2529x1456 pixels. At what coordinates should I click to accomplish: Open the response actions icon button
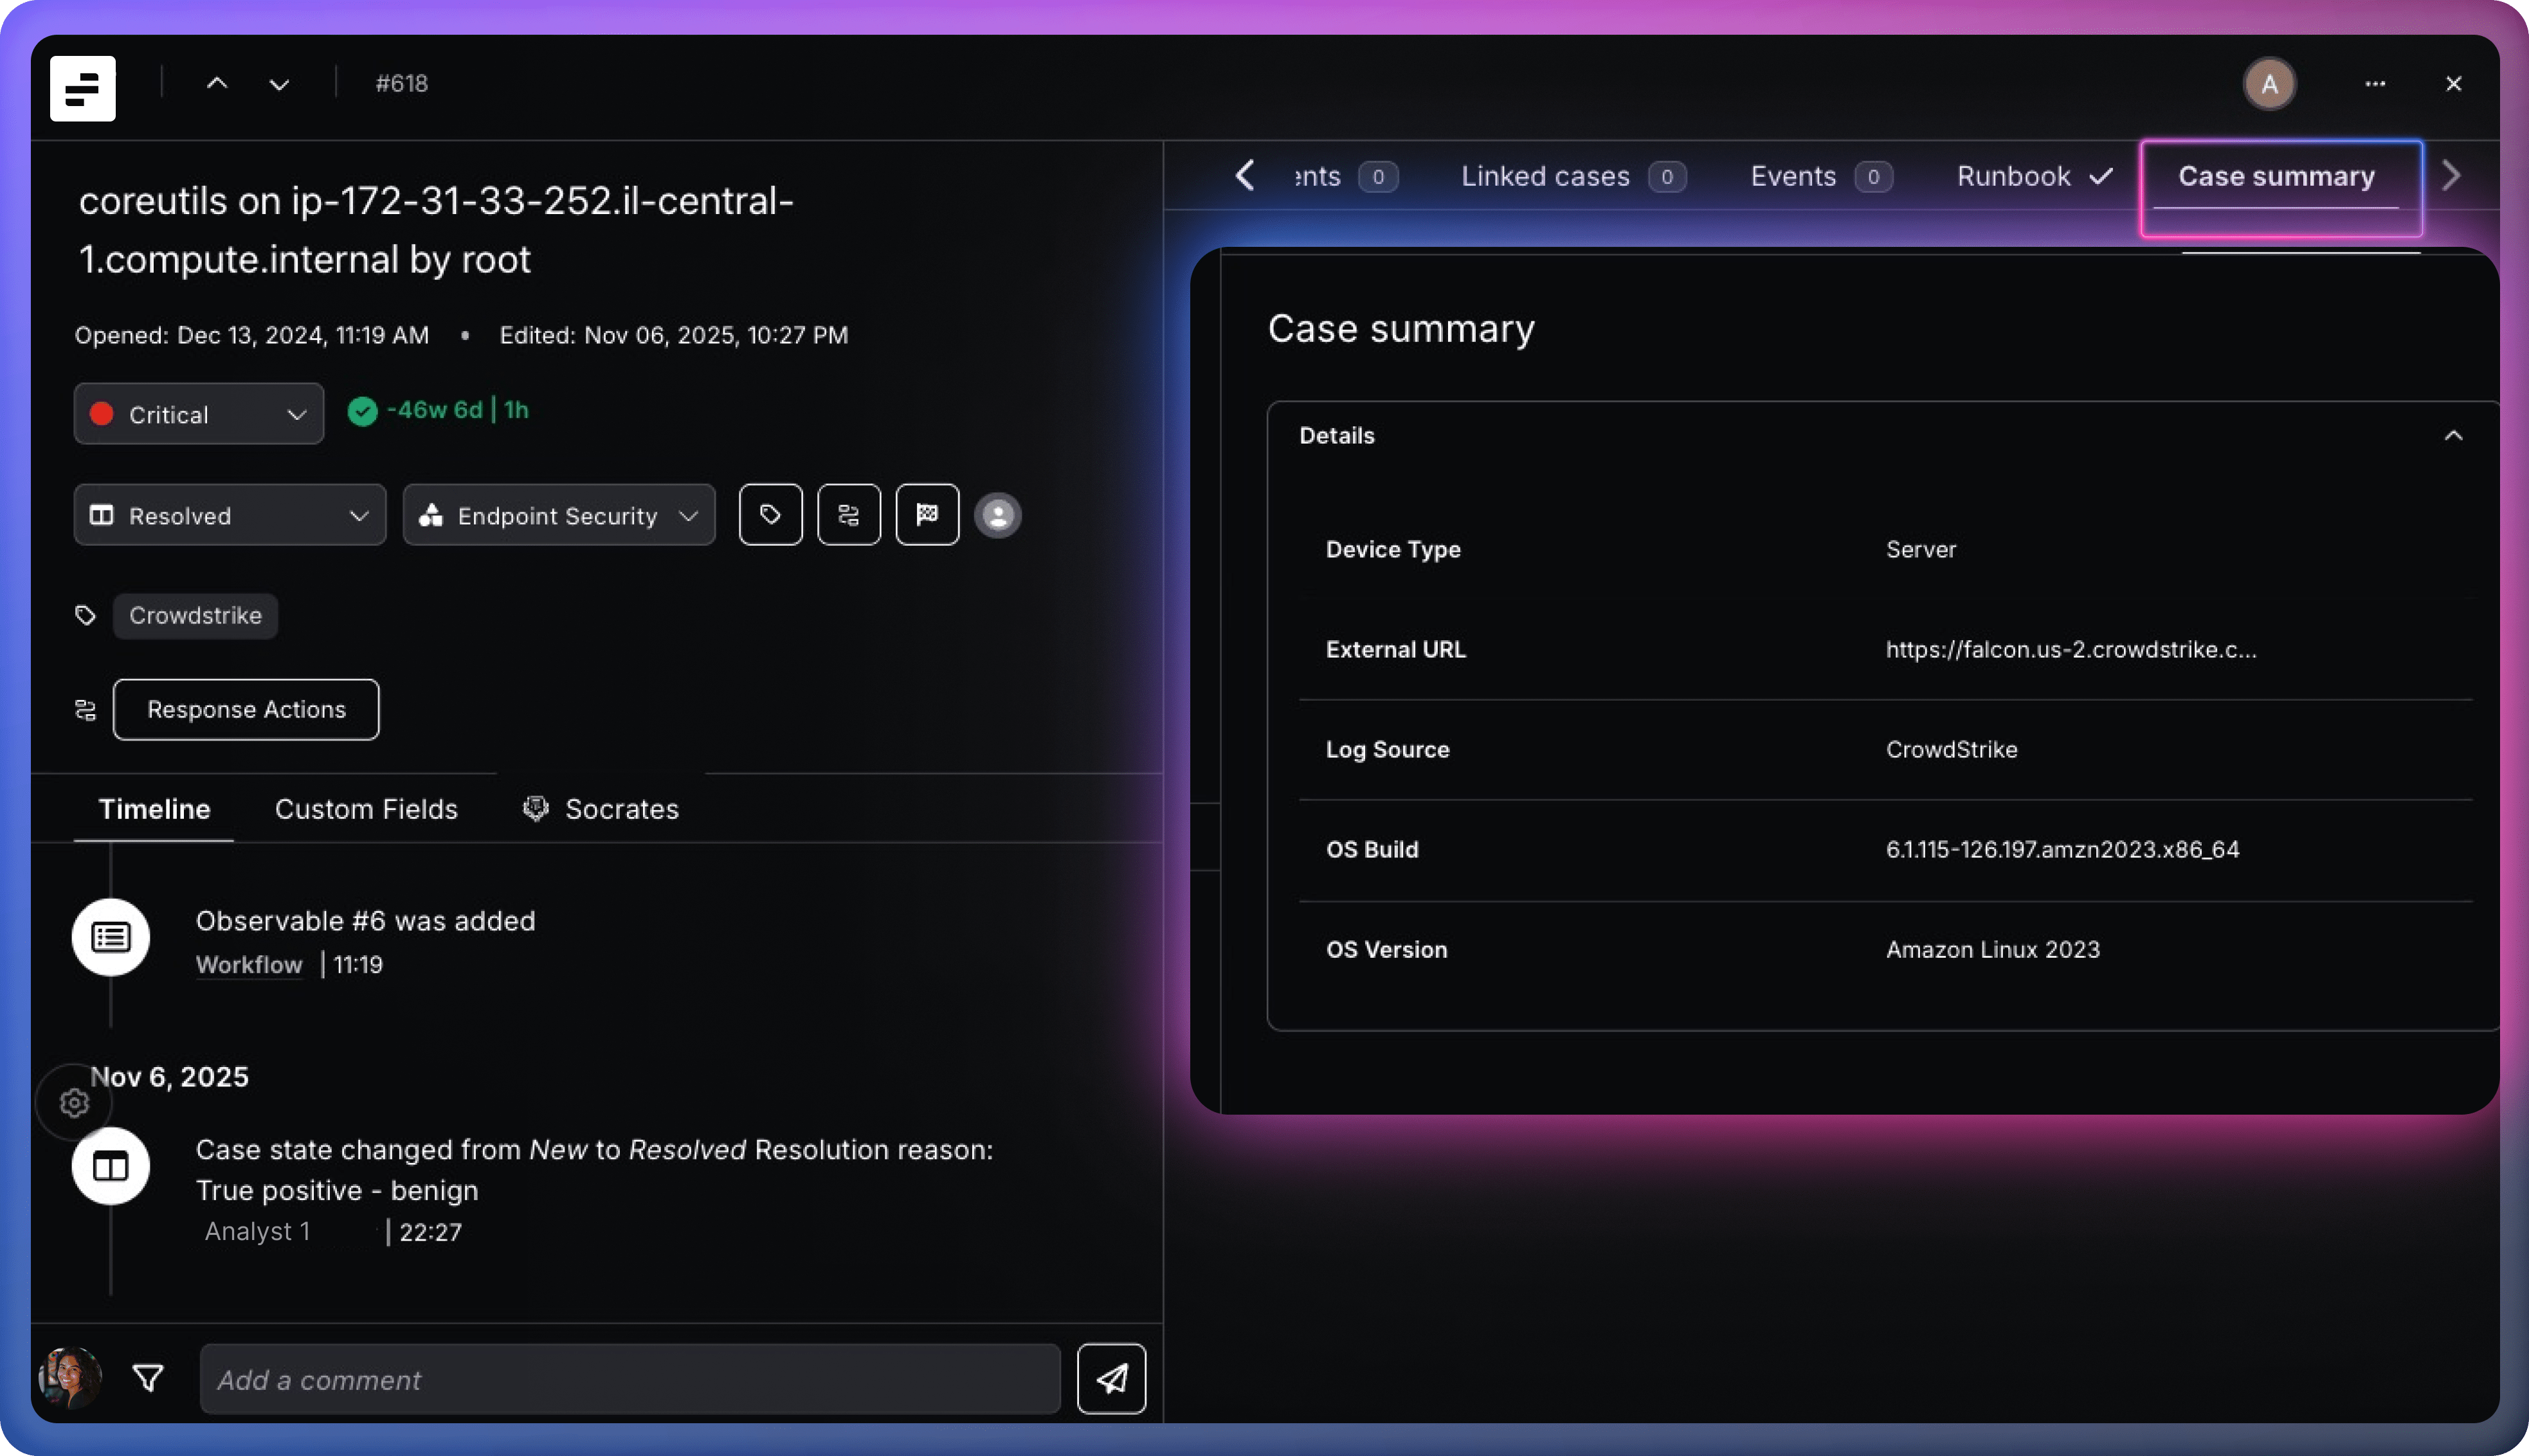(x=848, y=515)
